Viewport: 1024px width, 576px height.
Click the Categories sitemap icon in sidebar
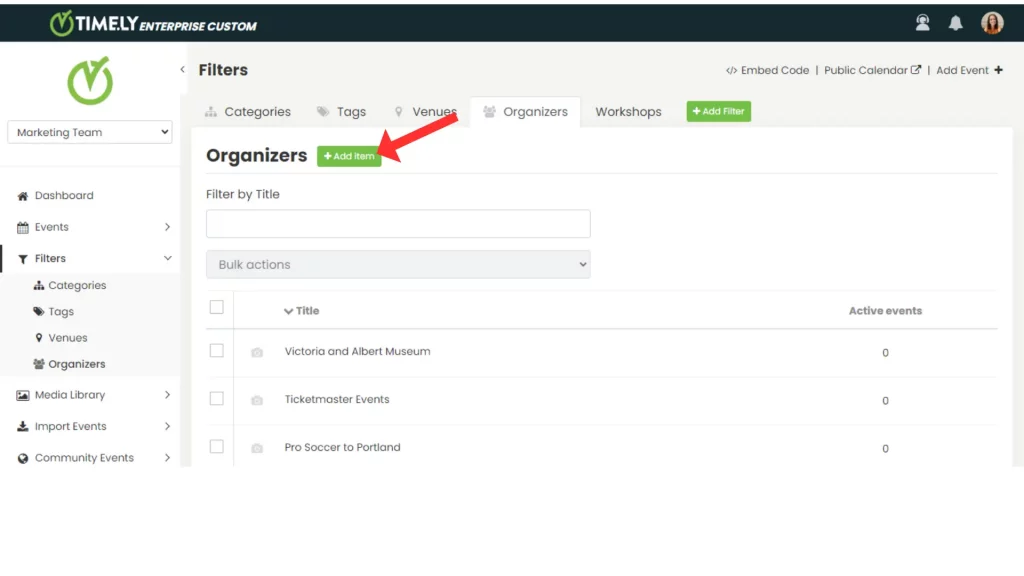(39, 285)
